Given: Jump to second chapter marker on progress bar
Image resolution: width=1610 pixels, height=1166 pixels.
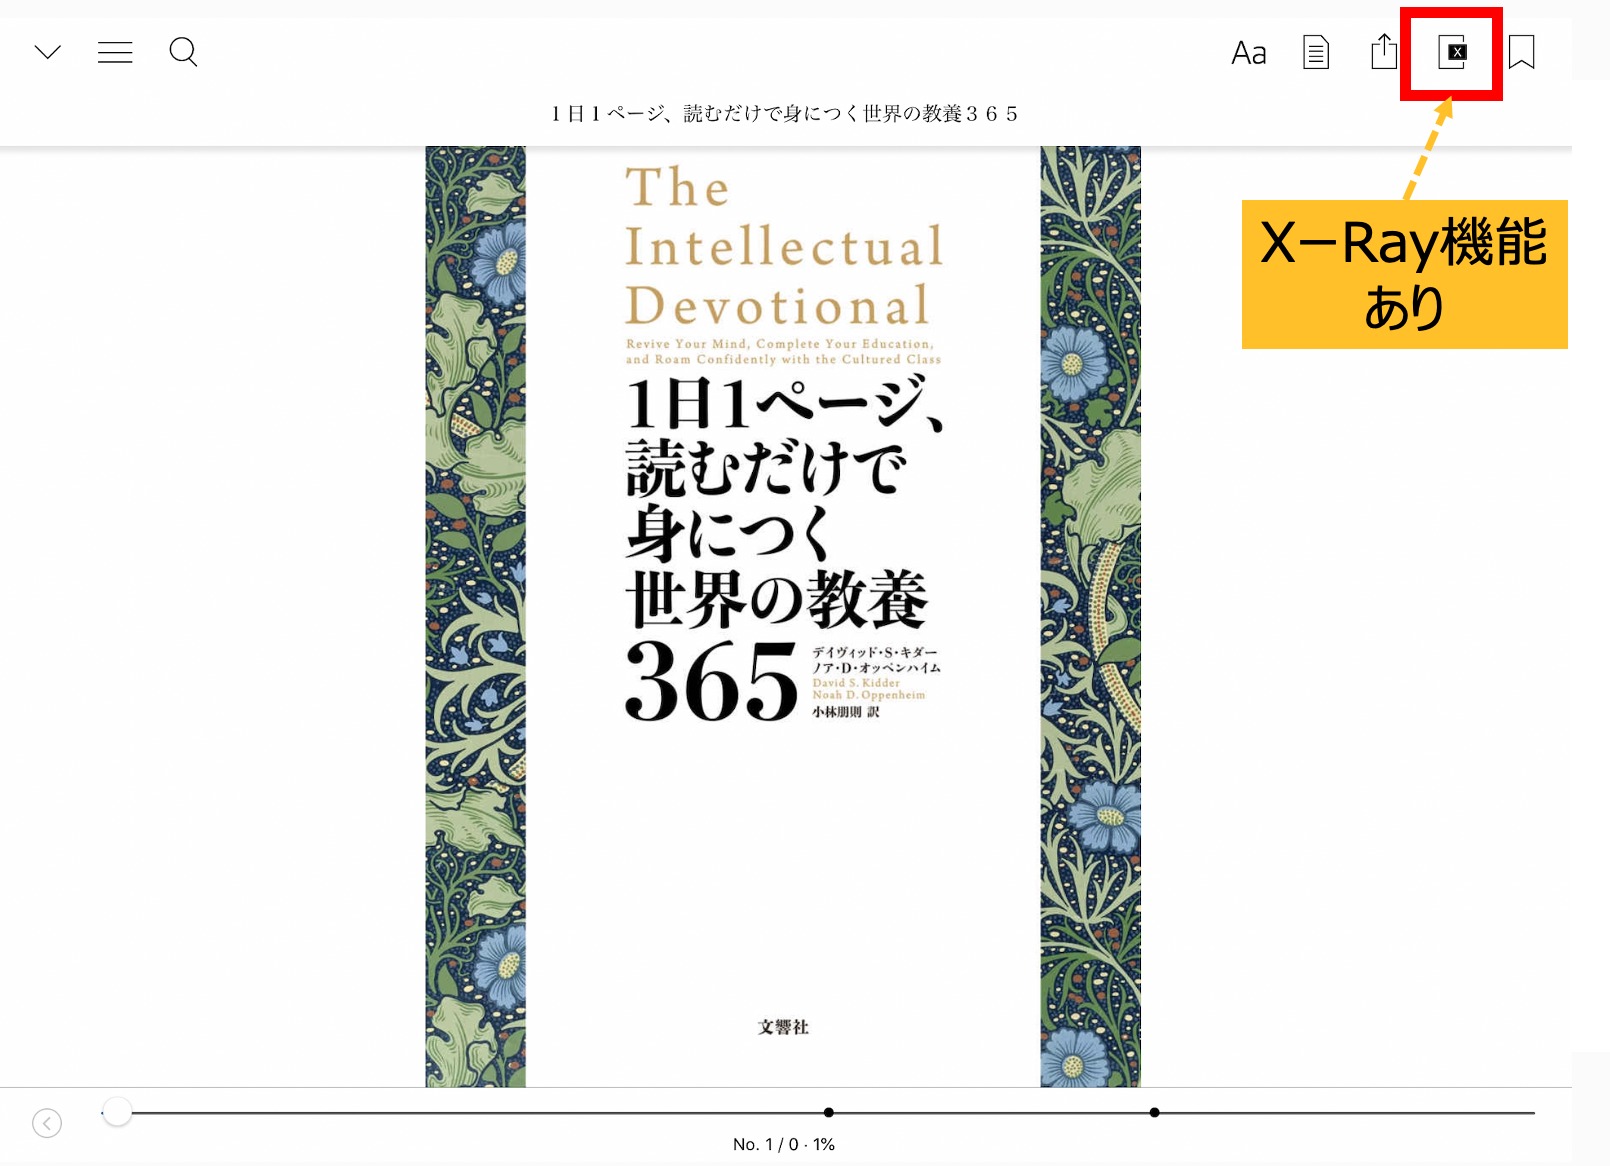Looking at the screenshot, I should tap(1155, 1112).
